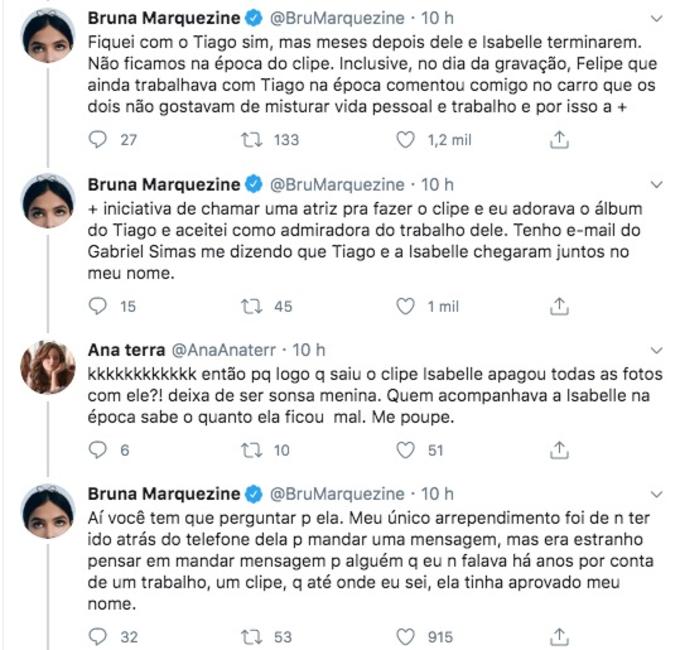Like the last tweet with 915 likes

point(407,634)
